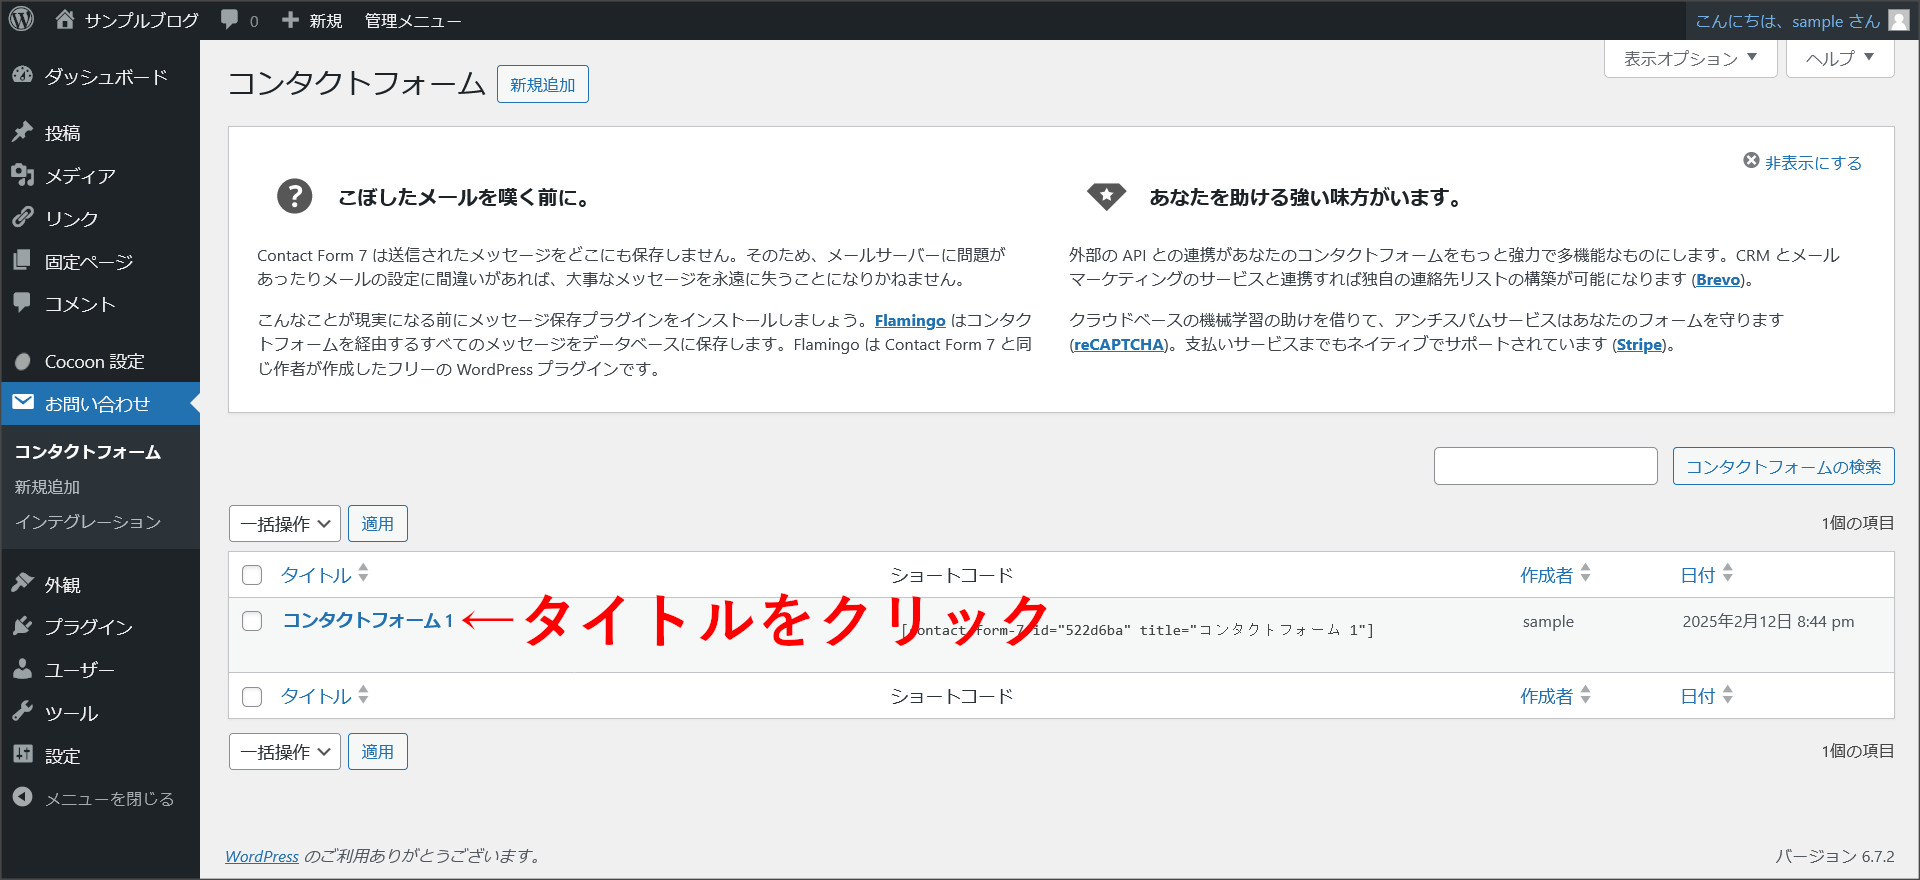The width and height of the screenshot is (1920, 880).
Task: Click the 投稿 pushpin icon
Action: [23, 132]
